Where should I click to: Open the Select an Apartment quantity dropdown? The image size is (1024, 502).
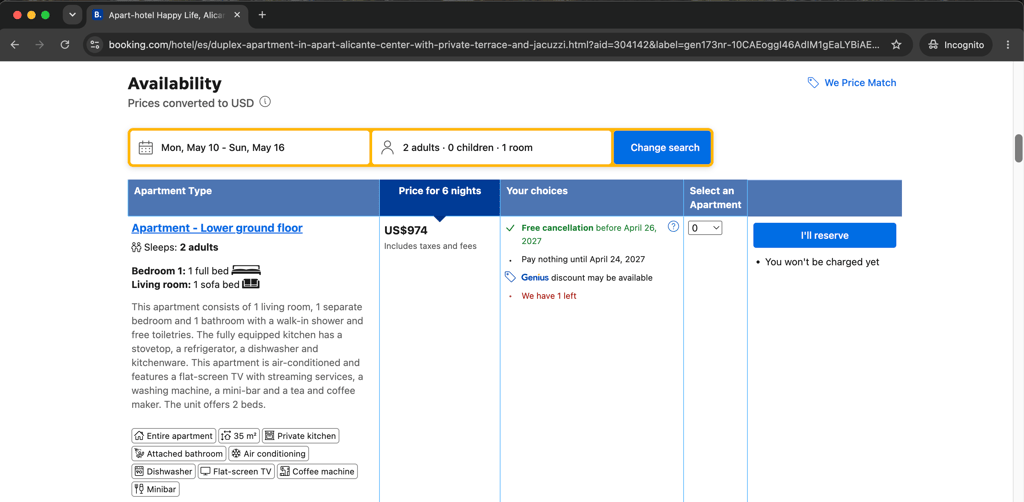tap(705, 228)
